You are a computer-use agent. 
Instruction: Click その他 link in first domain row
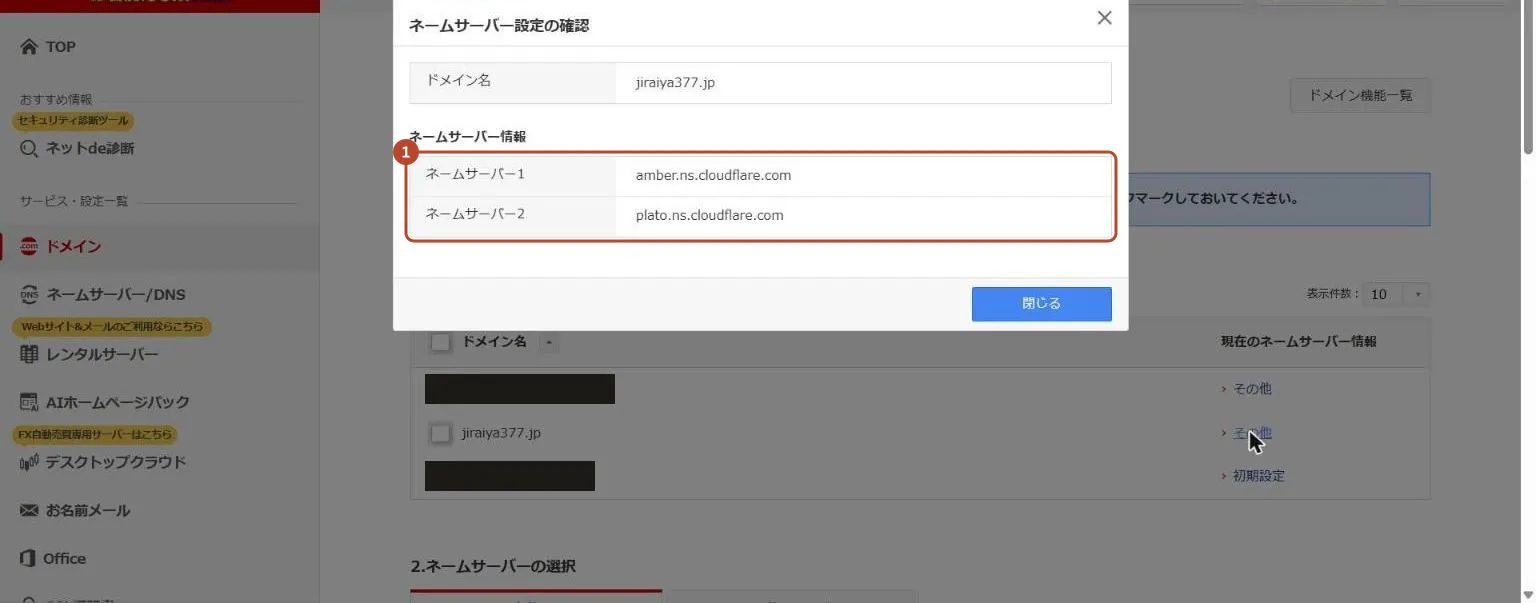pyautogui.click(x=1252, y=389)
